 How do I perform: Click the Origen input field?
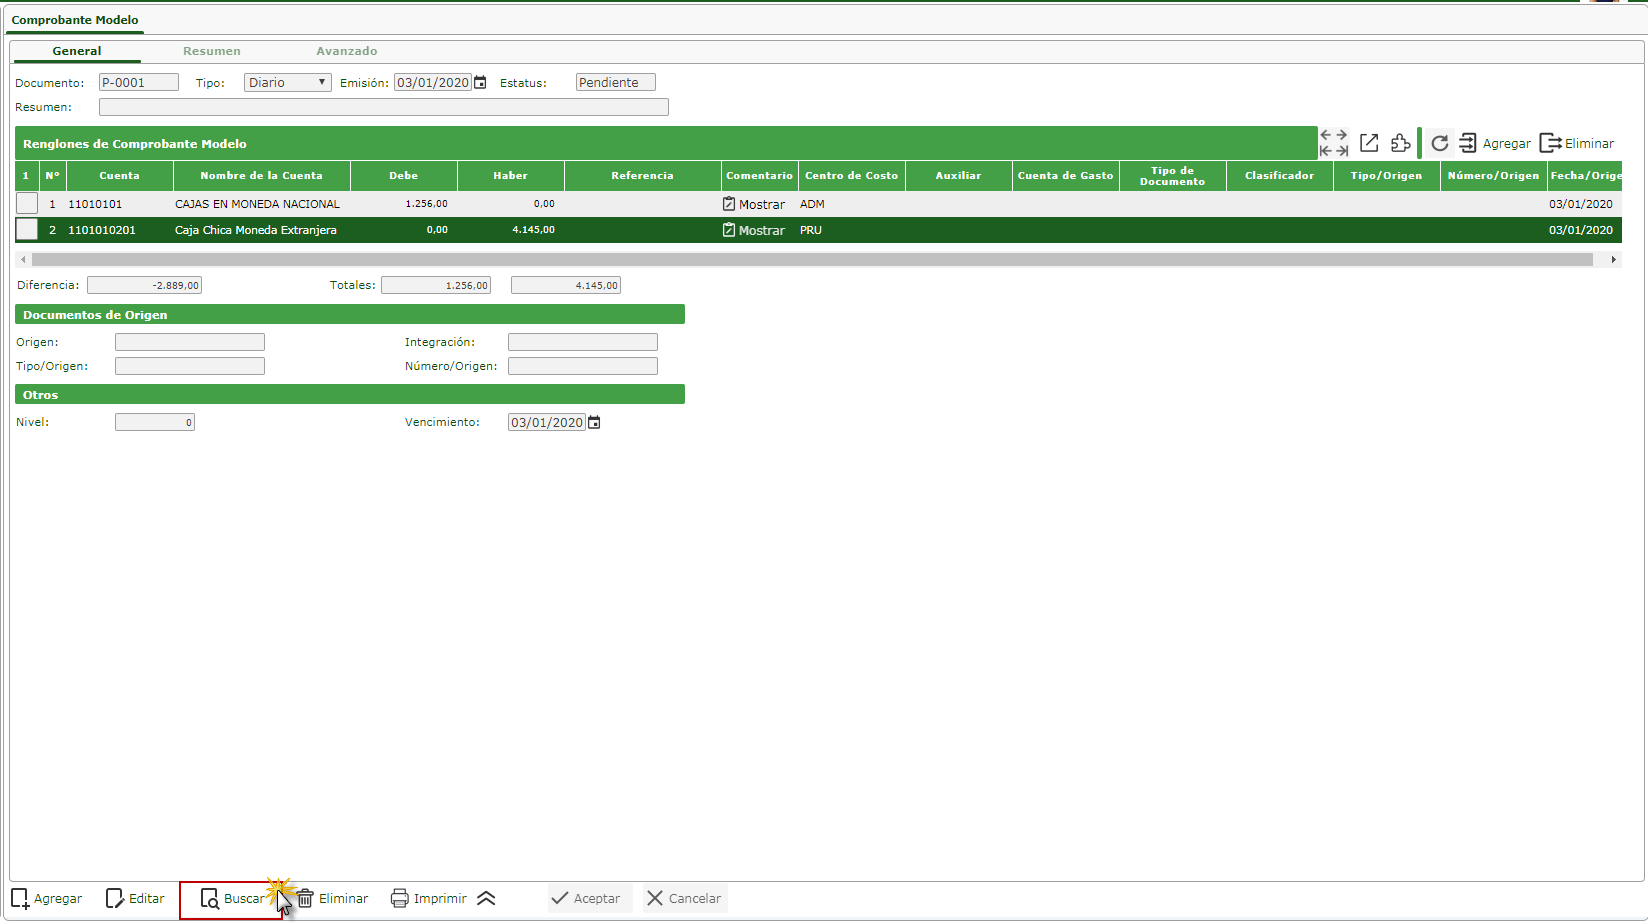(x=190, y=342)
